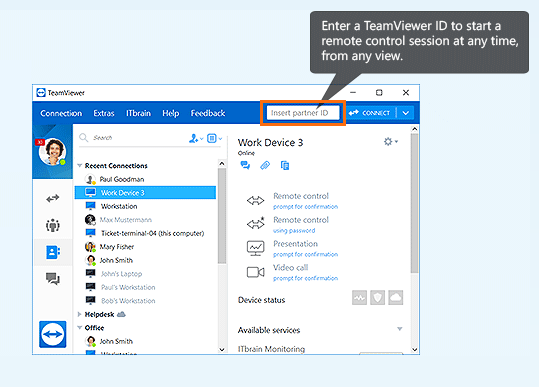539x387 pixels.
Task: Collapse the Office group
Action: [x=79, y=328]
